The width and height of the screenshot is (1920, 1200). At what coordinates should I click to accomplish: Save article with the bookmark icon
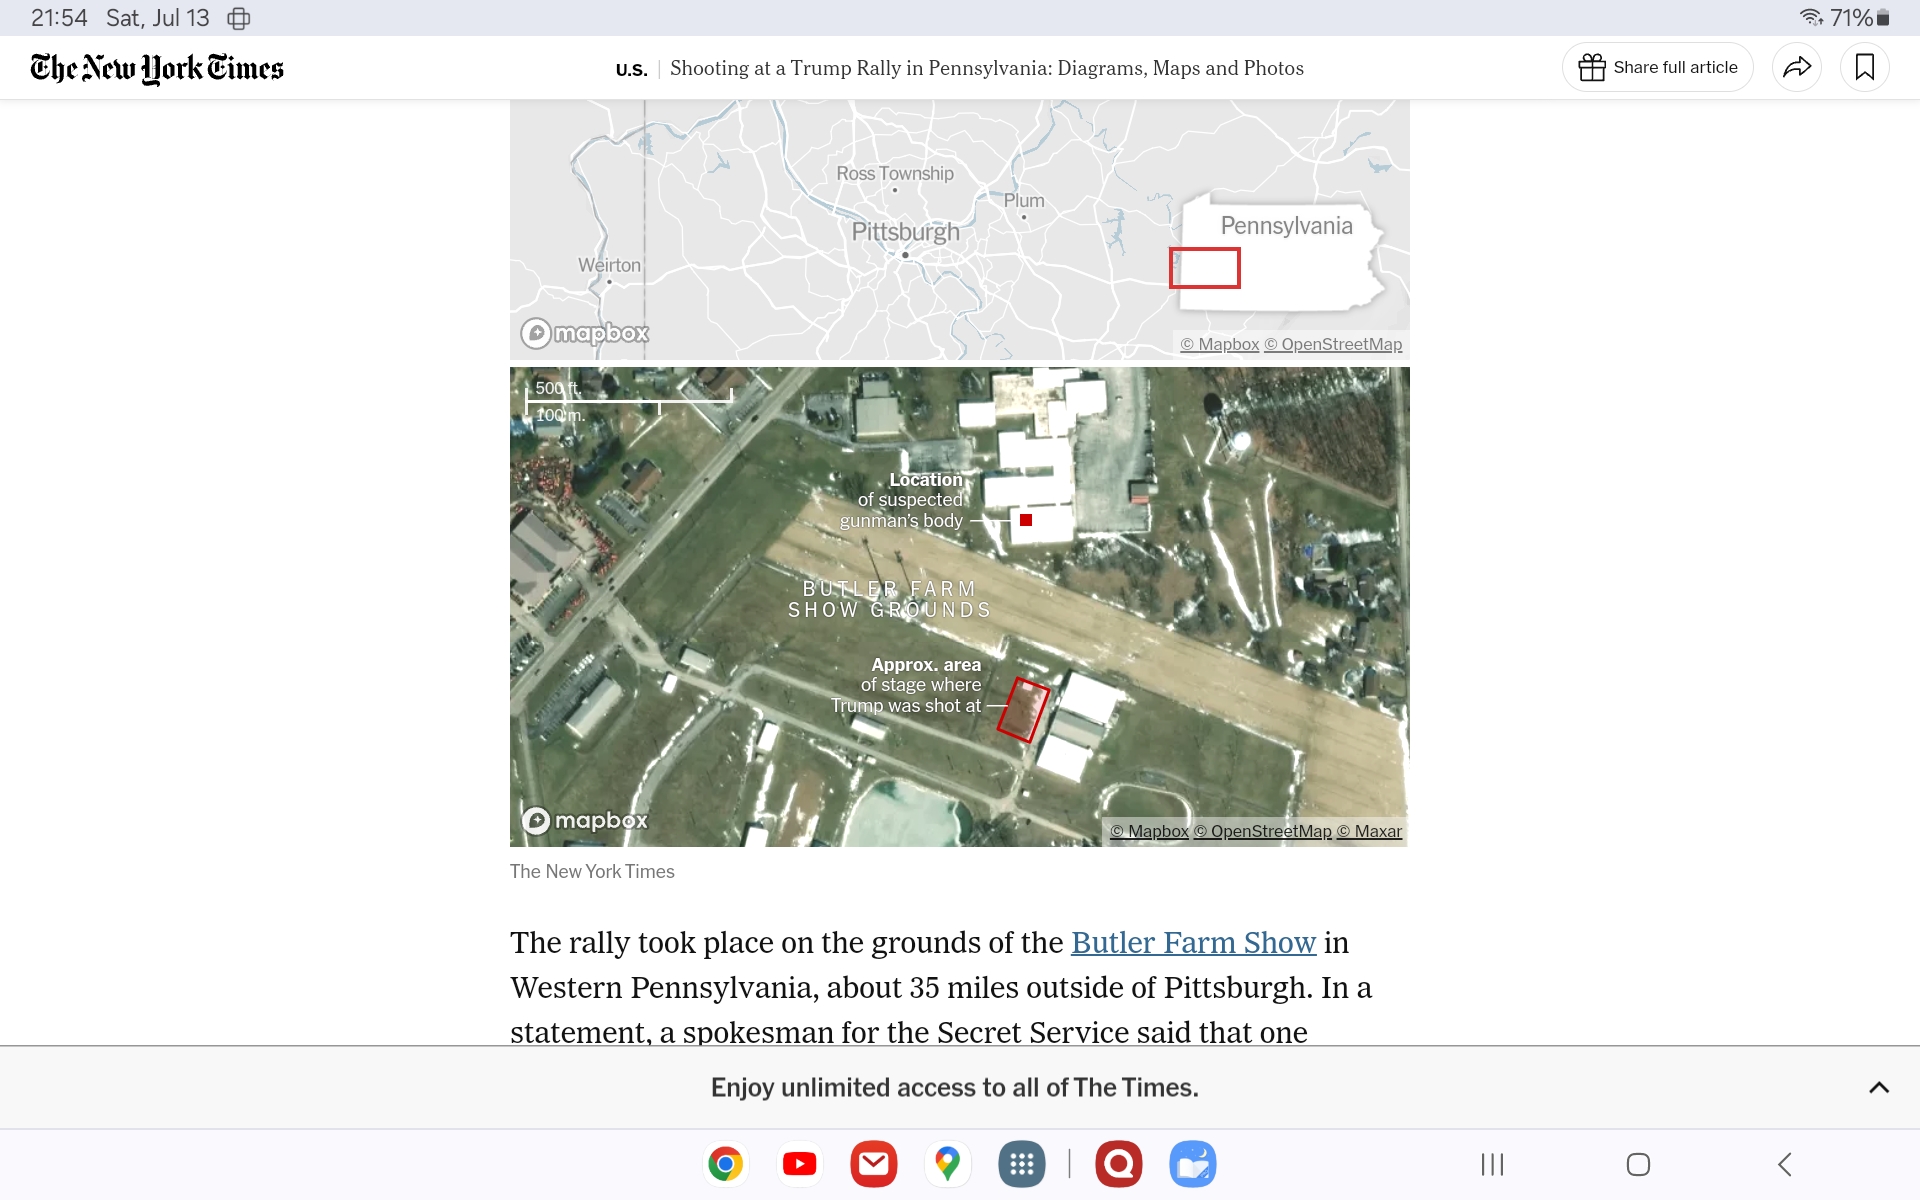1864,67
